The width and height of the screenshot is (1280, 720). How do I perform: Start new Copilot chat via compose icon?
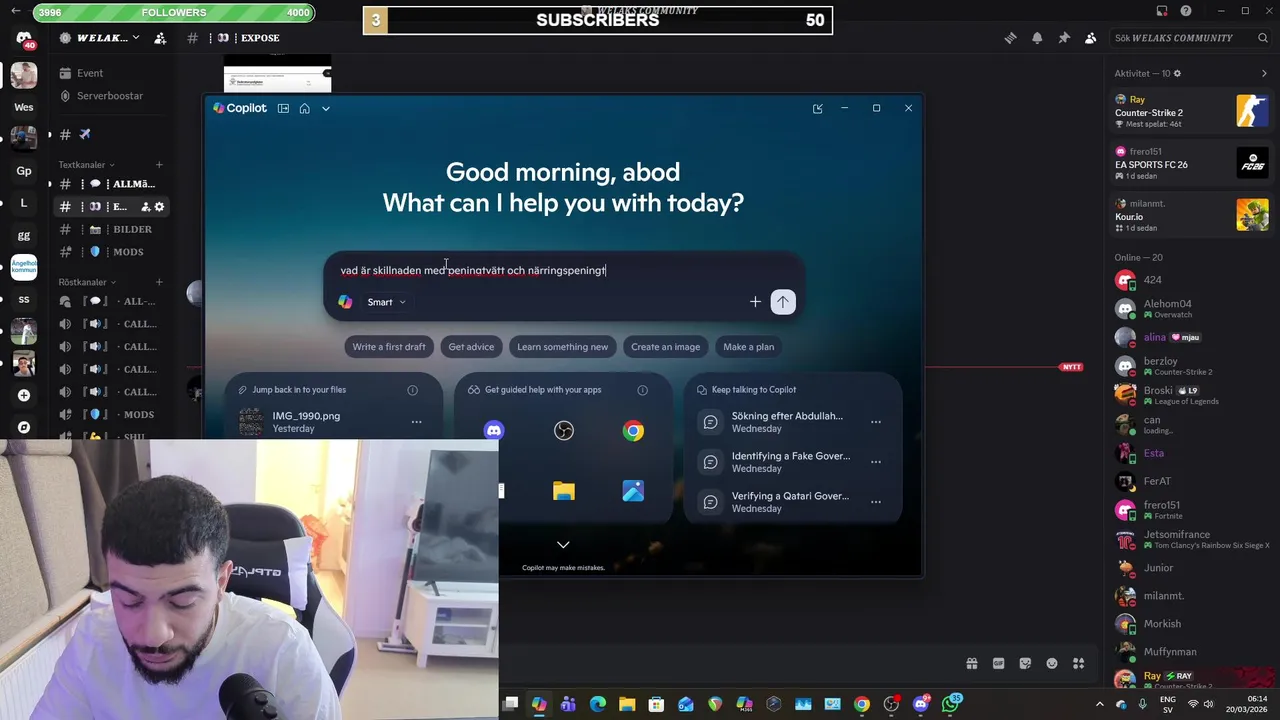(x=817, y=108)
